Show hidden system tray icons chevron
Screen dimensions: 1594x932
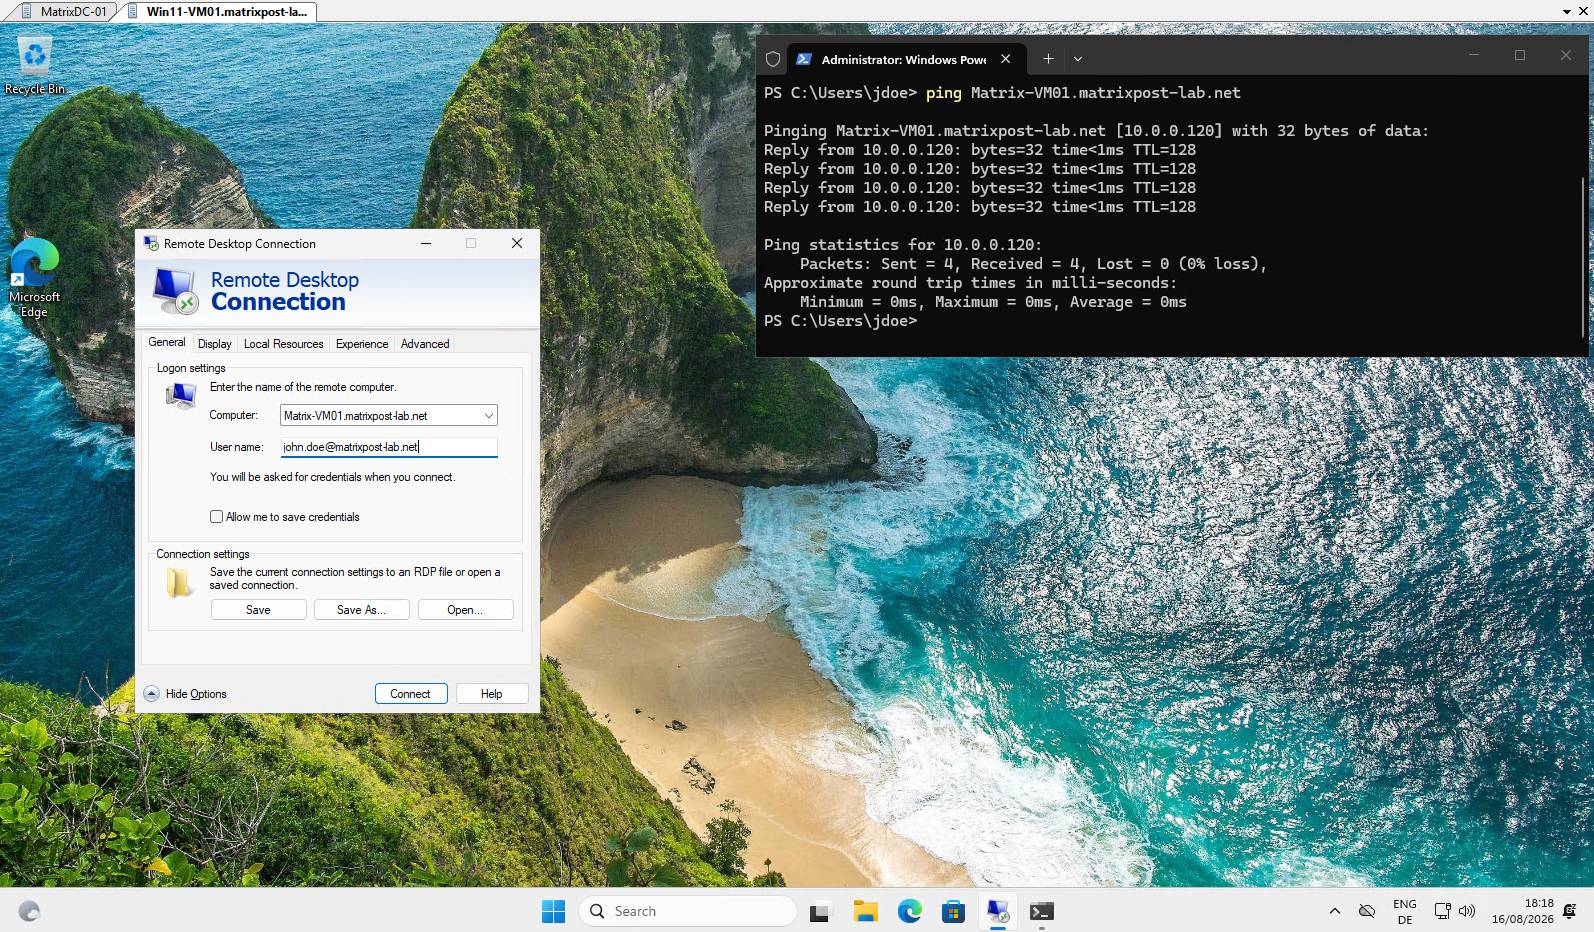(x=1335, y=911)
